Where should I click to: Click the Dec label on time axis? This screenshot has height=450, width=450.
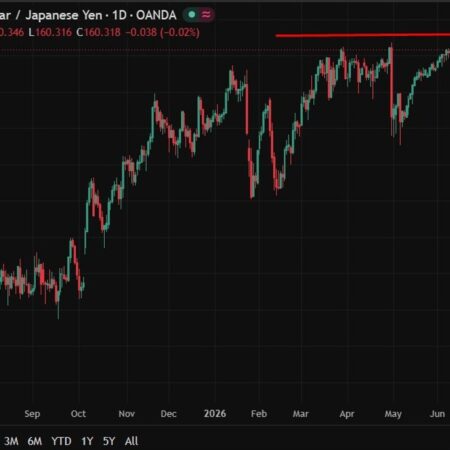point(168,414)
